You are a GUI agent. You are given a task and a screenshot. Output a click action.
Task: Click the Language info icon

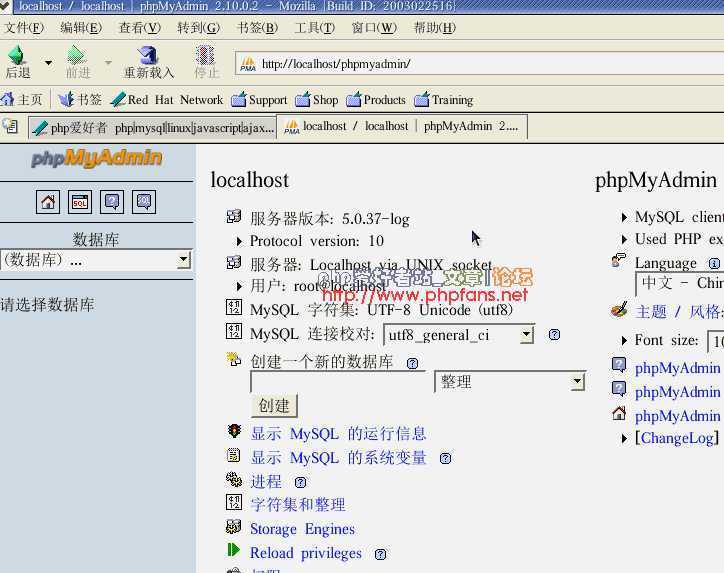click(714, 264)
